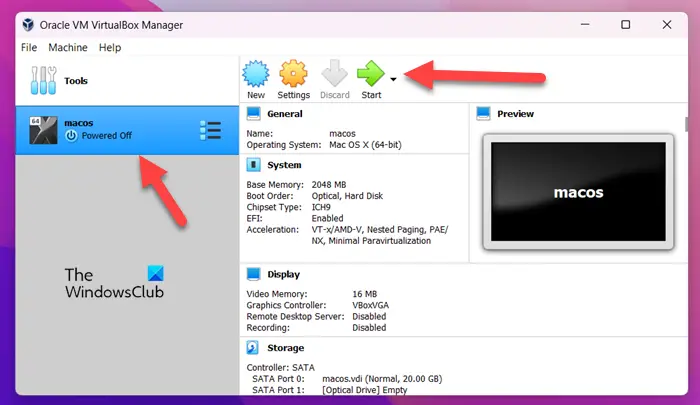
Task: Open the File menu
Action: 29,47
